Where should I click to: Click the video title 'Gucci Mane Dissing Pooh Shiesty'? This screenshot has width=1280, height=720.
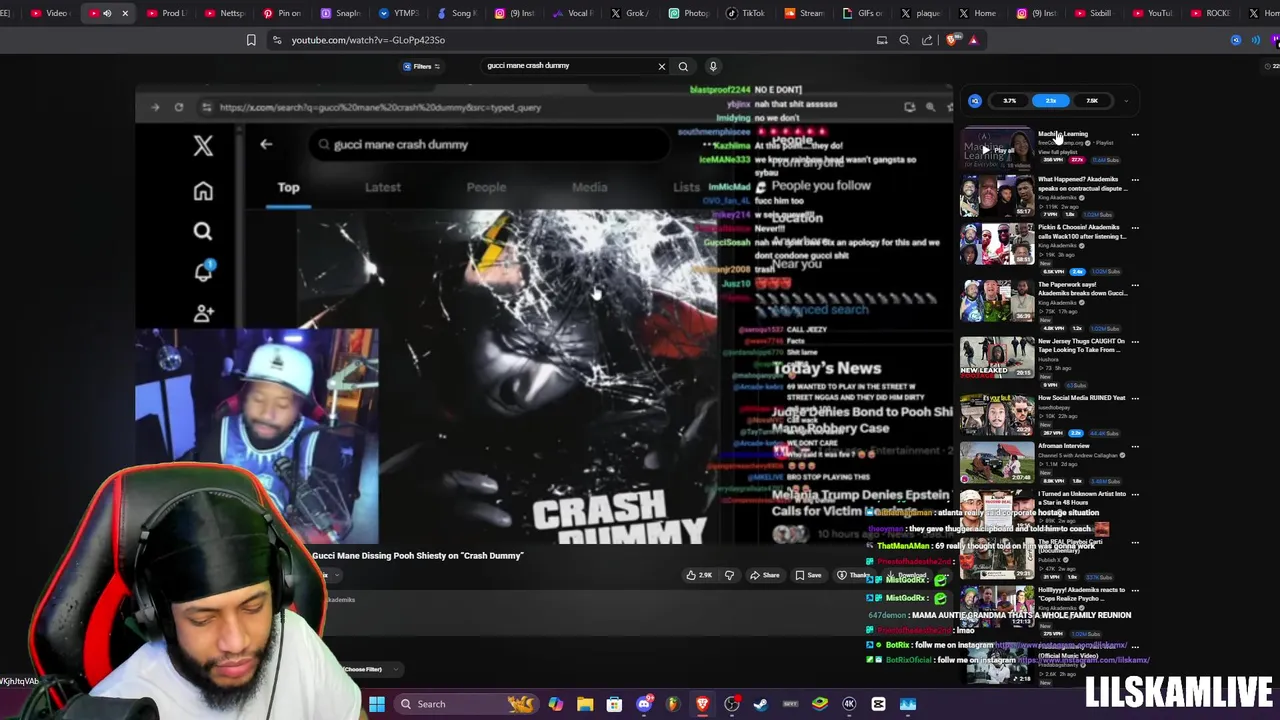(x=417, y=555)
